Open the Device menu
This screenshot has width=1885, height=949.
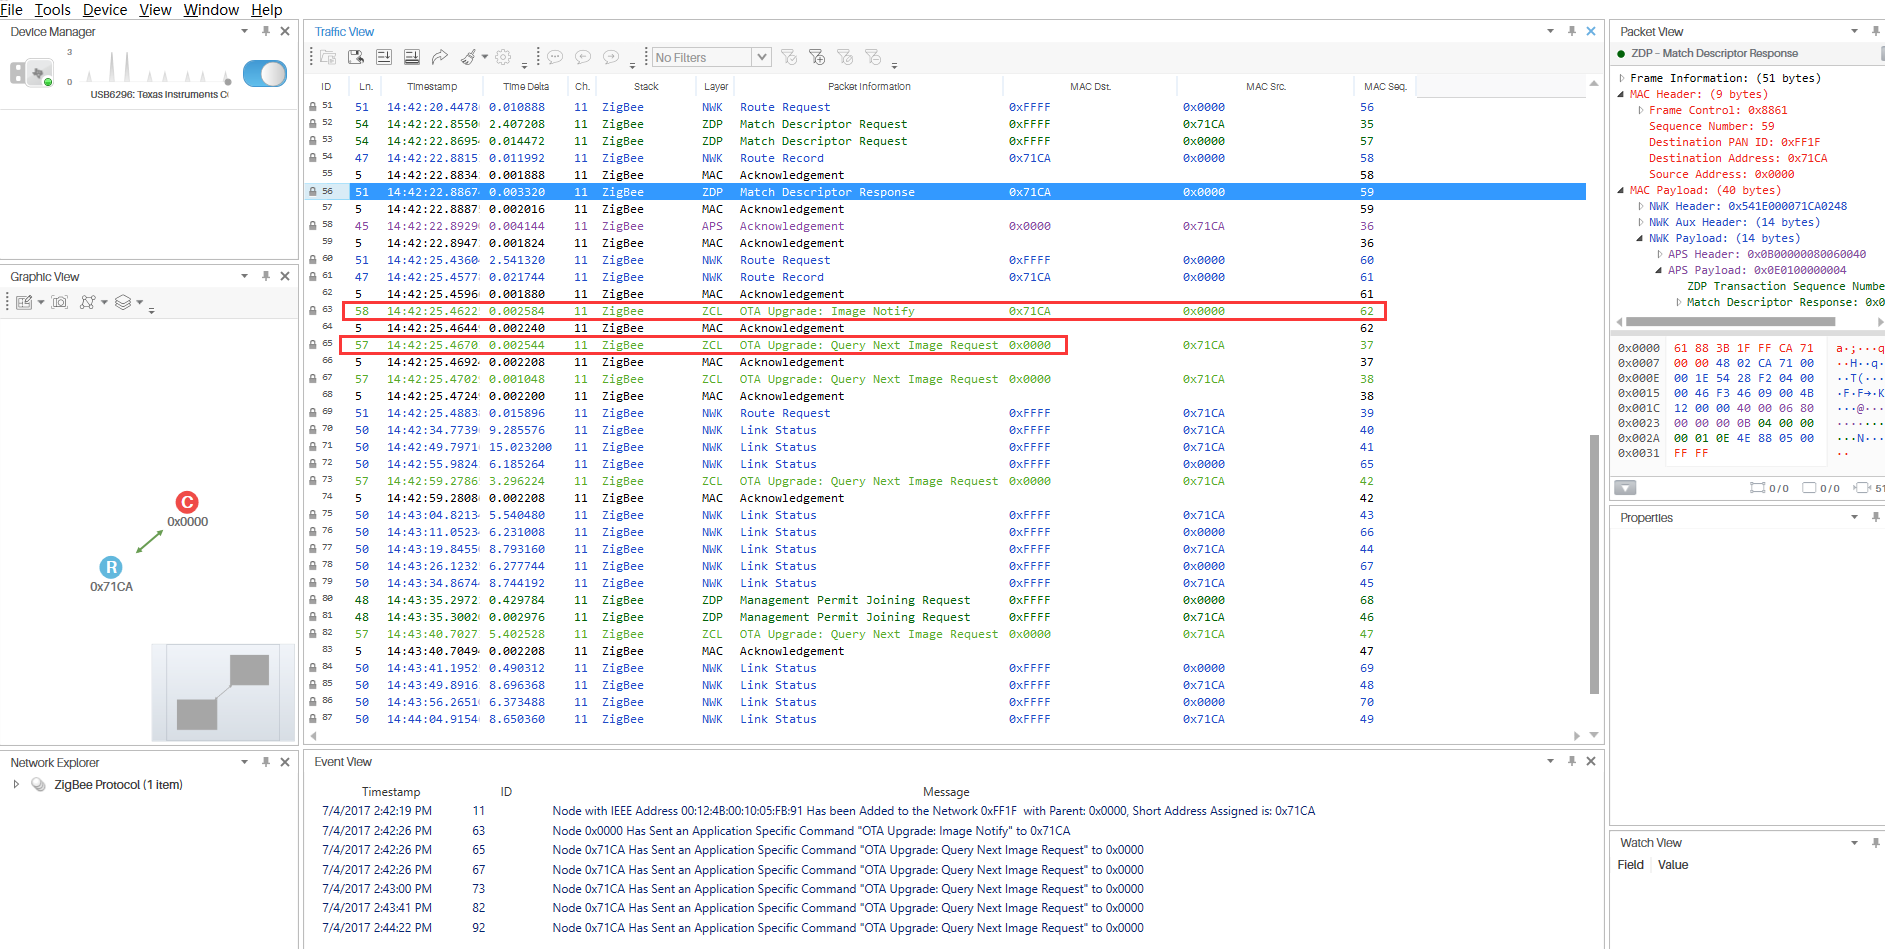pyautogui.click(x=105, y=10)
